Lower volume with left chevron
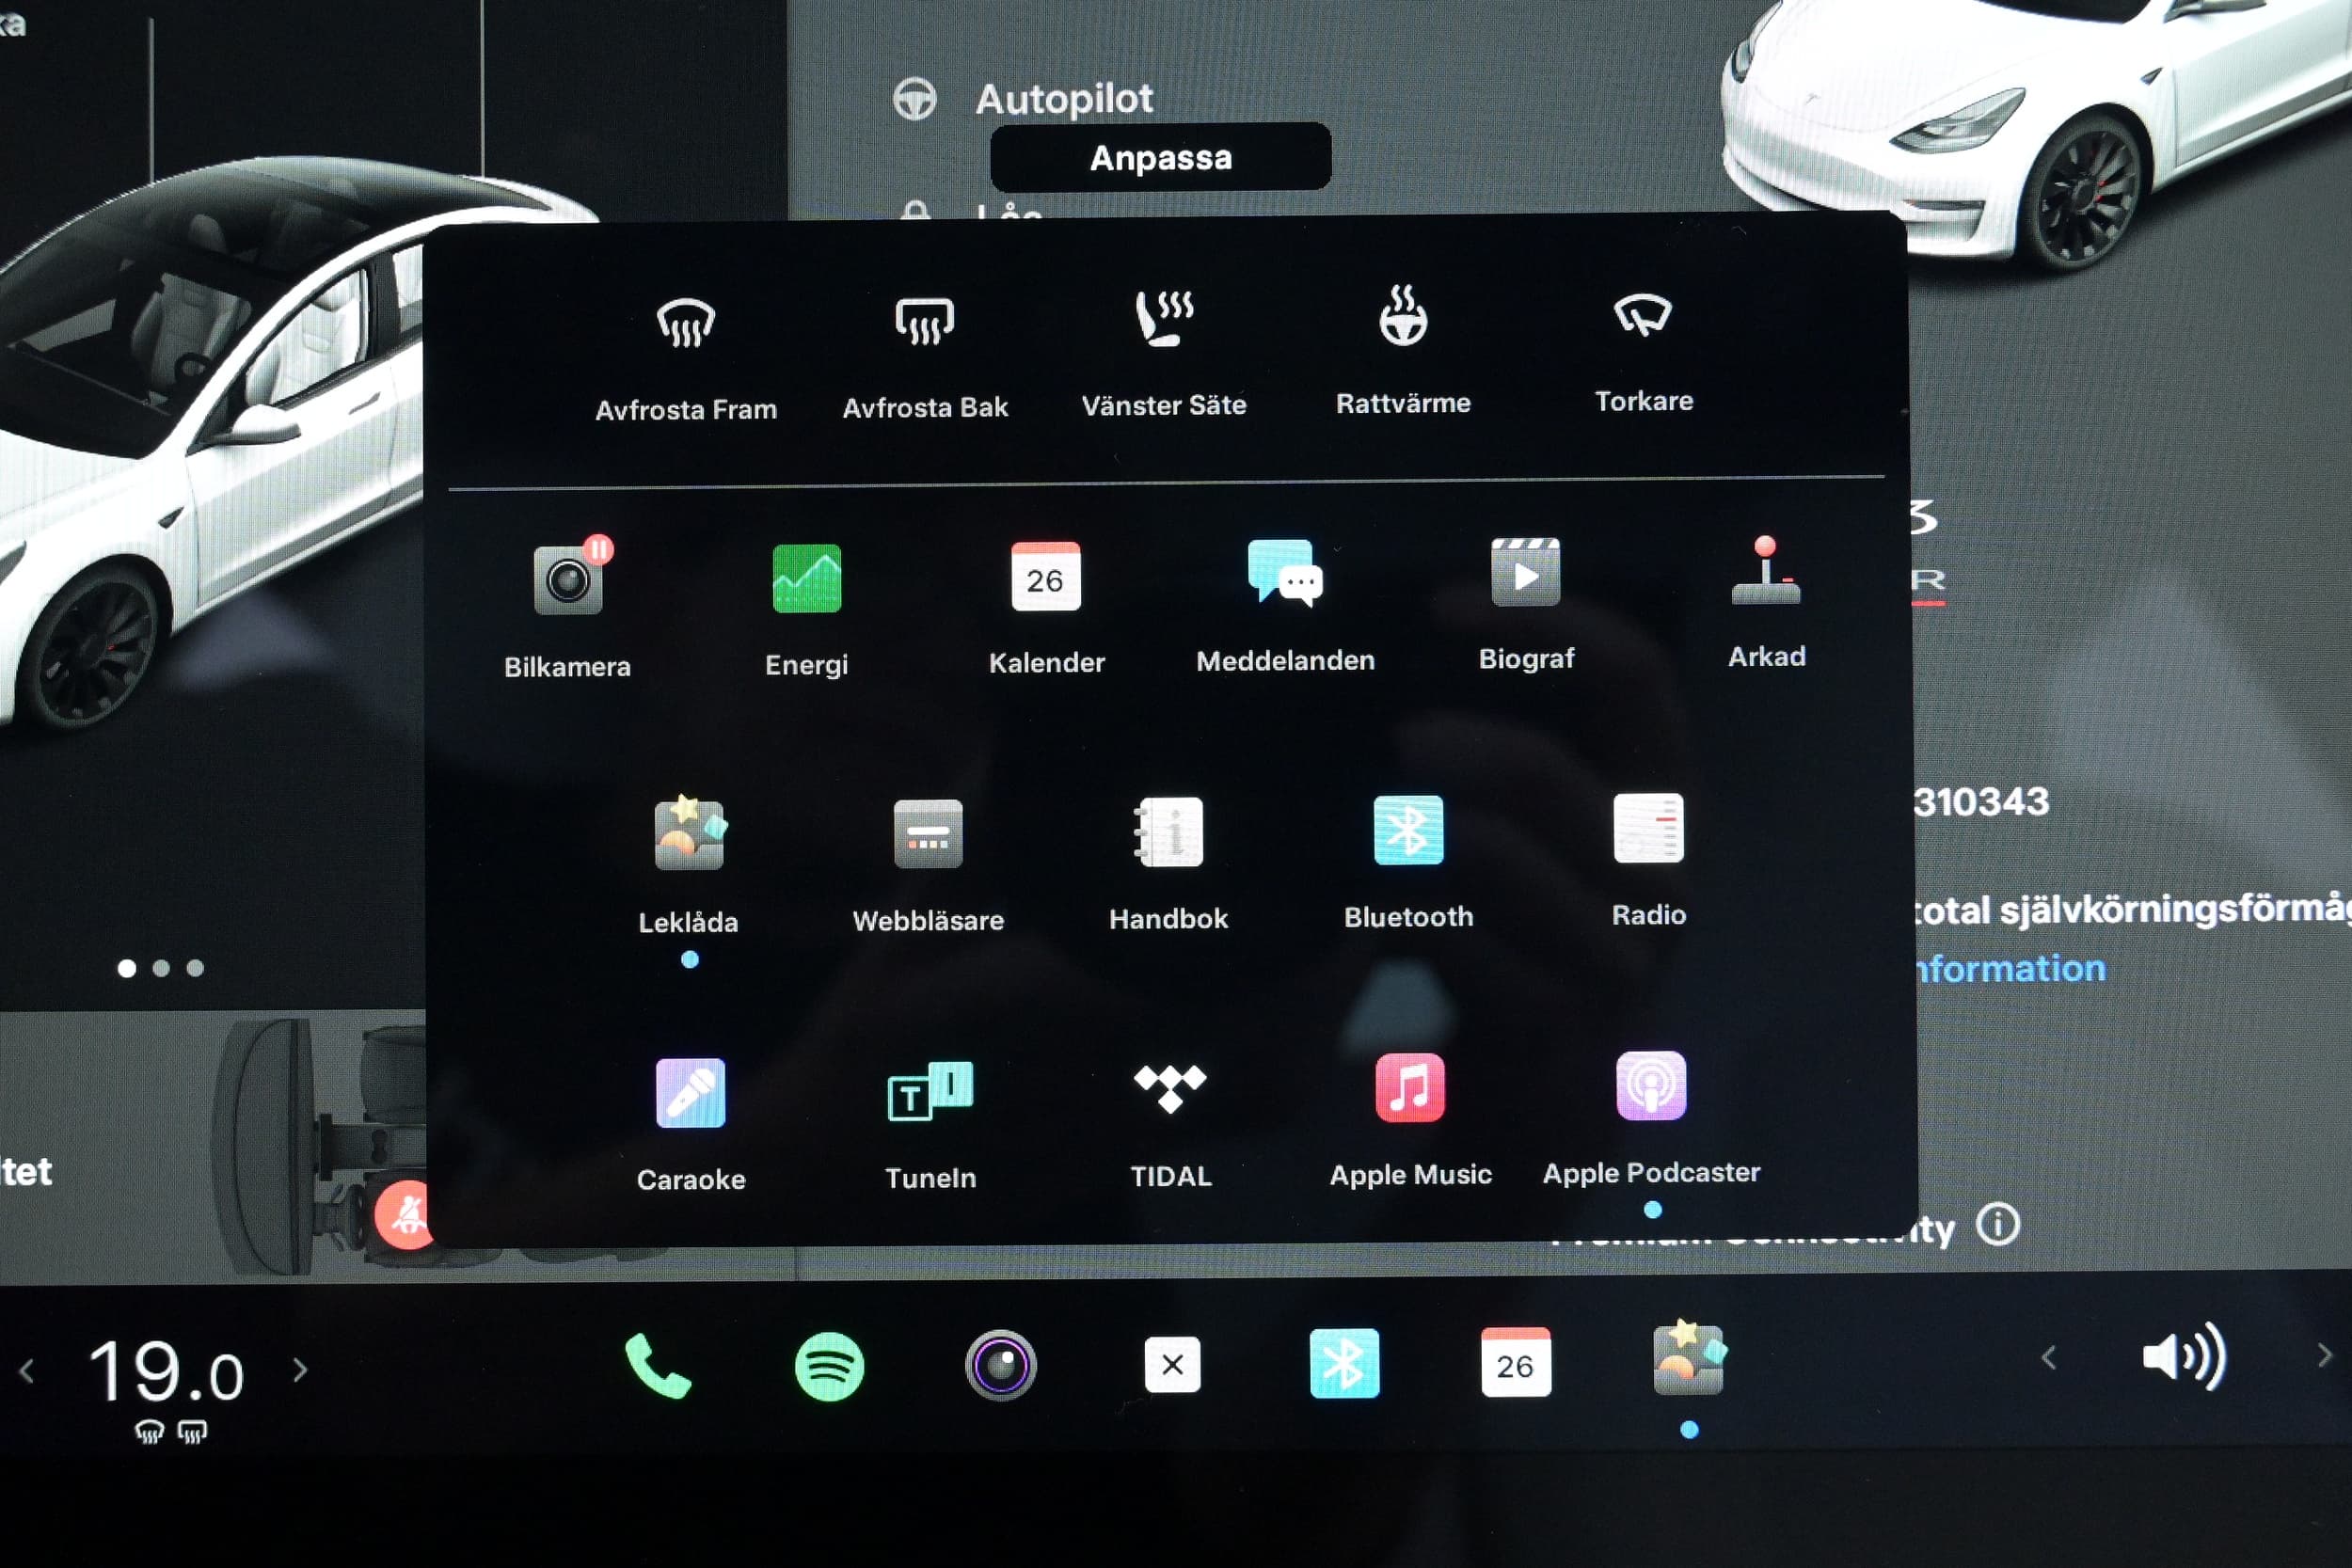2352x1568 pixels. 2048,1358
